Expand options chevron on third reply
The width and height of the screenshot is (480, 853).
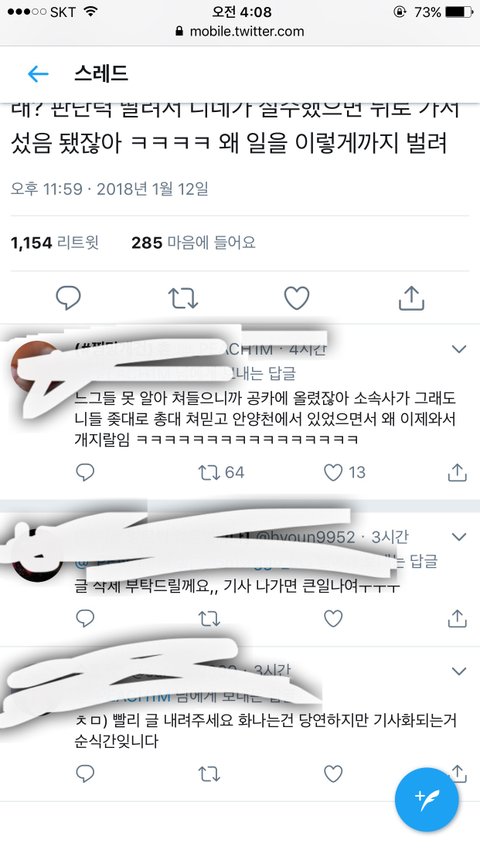click(459, 671)
